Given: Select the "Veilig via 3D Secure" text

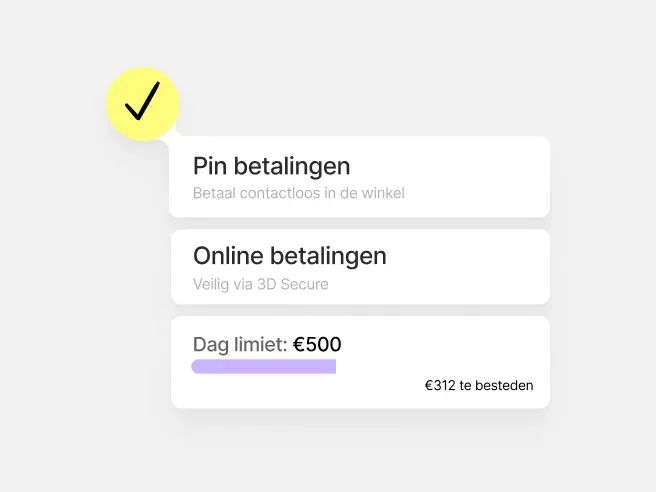Looking at the screenshot, I should 261,284.
